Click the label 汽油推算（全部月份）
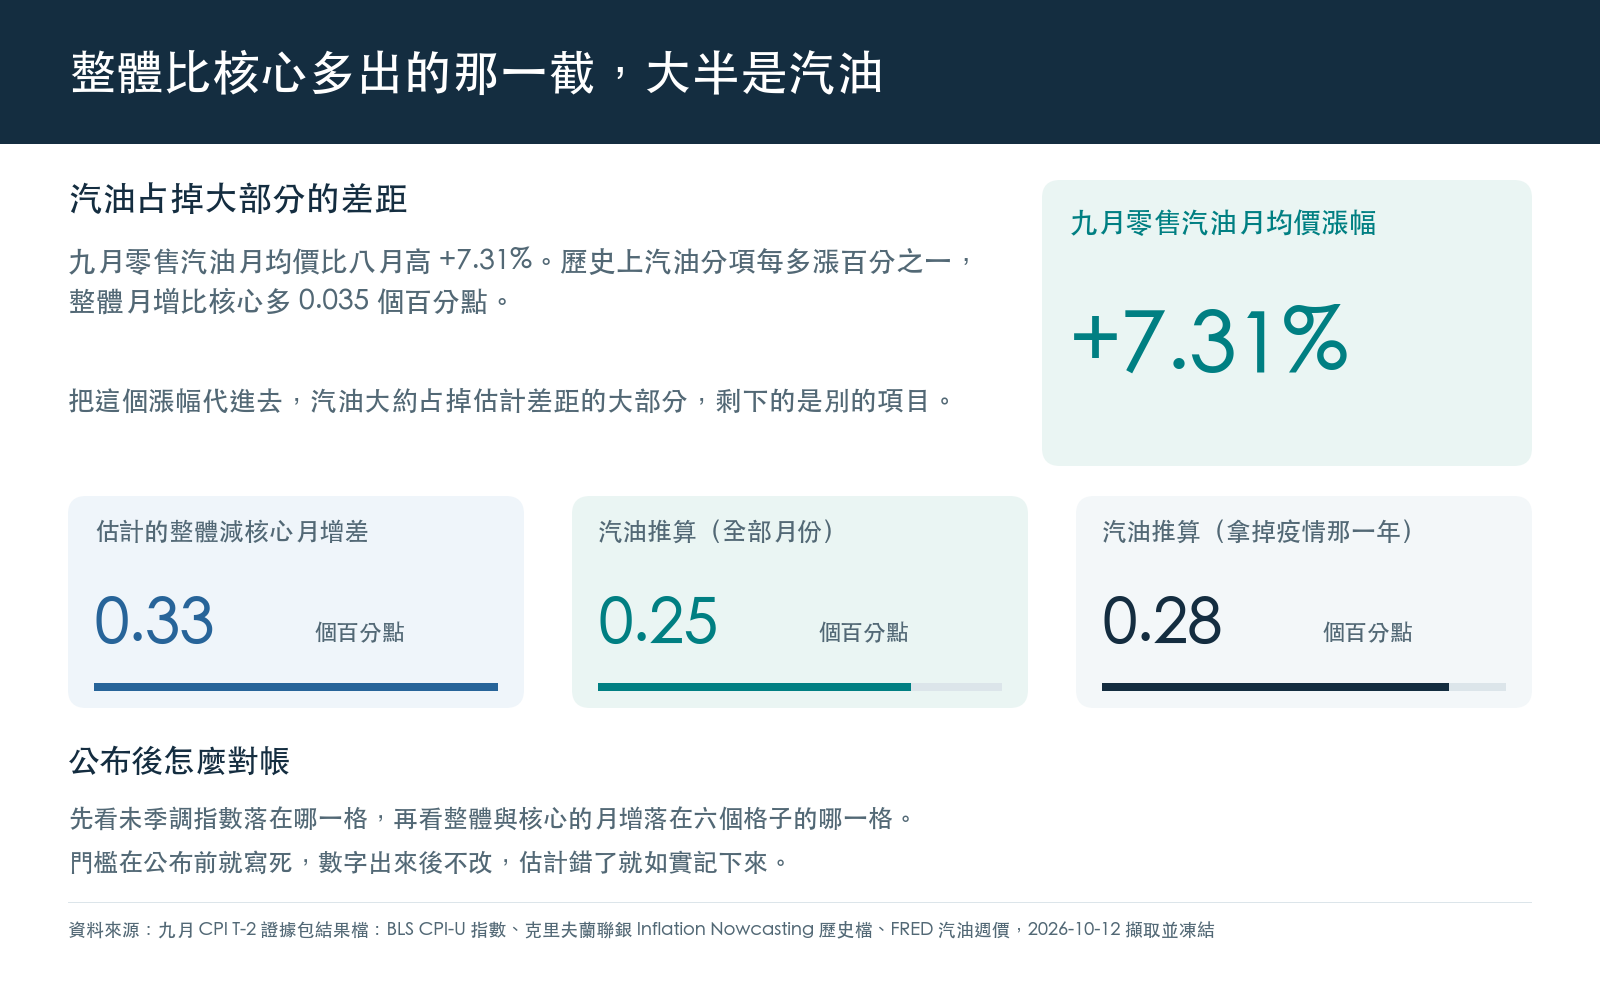Viewport: 1600px width, 1000px height. (717, 531)
